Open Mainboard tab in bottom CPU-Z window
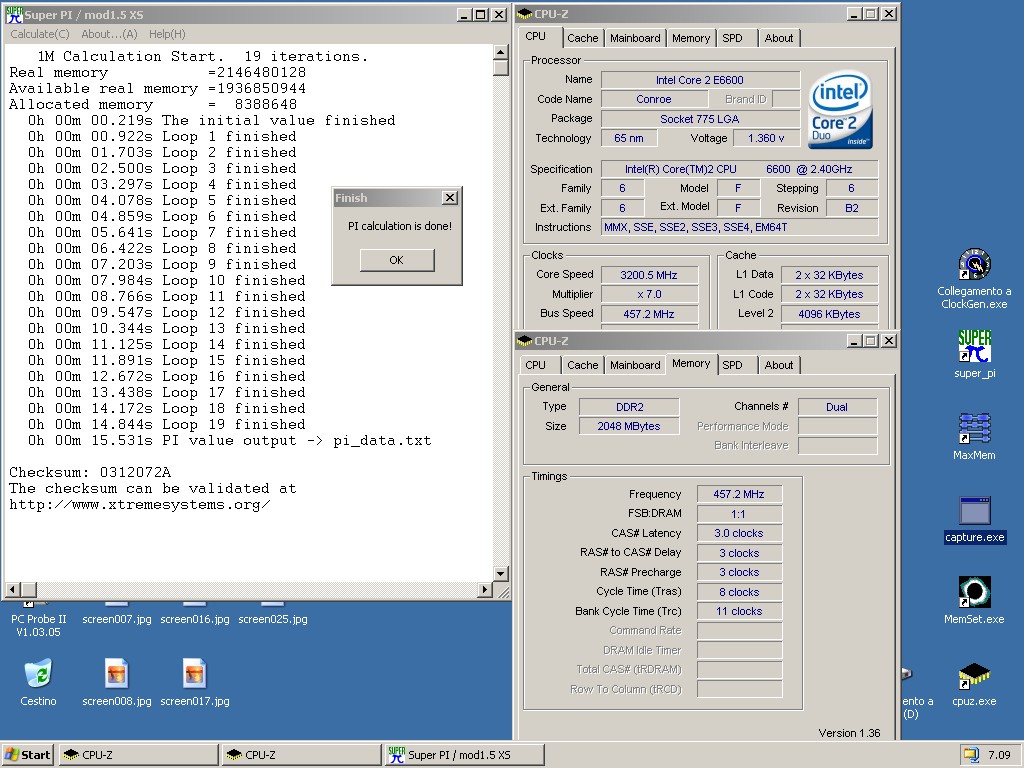1024x768 pixels. pos(635,365)
